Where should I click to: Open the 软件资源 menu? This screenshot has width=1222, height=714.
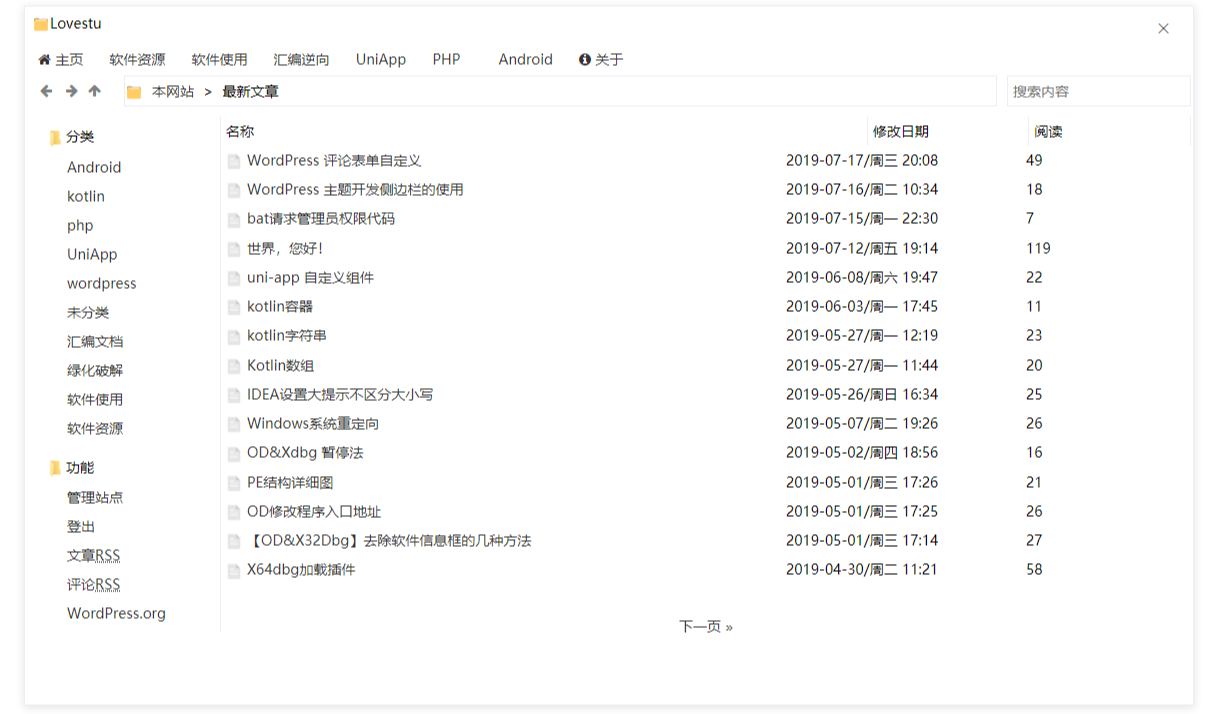pos(137,60)
